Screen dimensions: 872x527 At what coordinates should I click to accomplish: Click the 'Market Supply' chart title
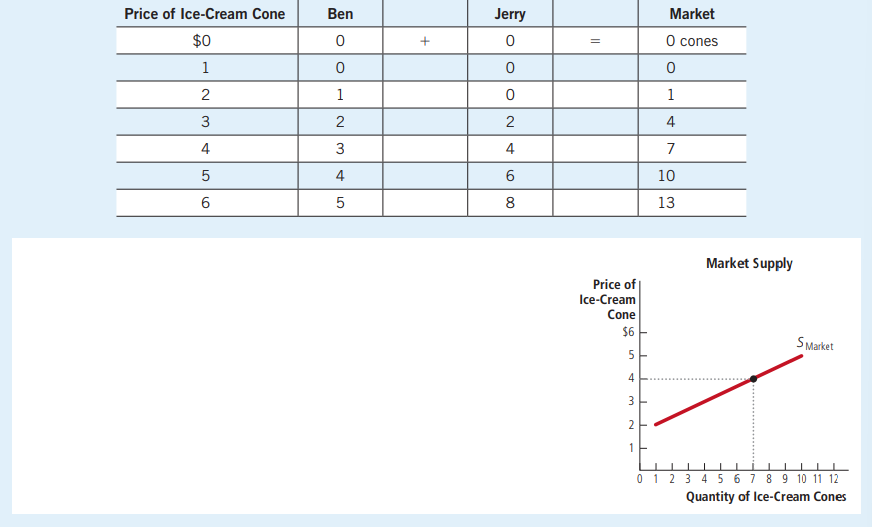pos(749,264)
